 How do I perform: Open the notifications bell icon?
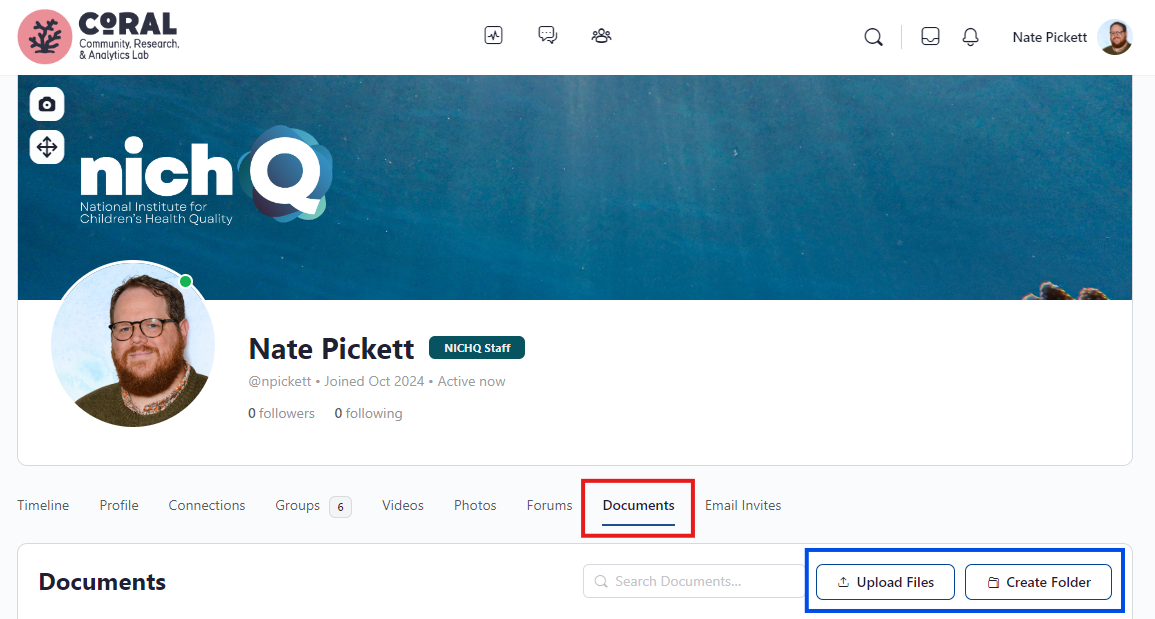pyautogui.click(x=970, y=37)
